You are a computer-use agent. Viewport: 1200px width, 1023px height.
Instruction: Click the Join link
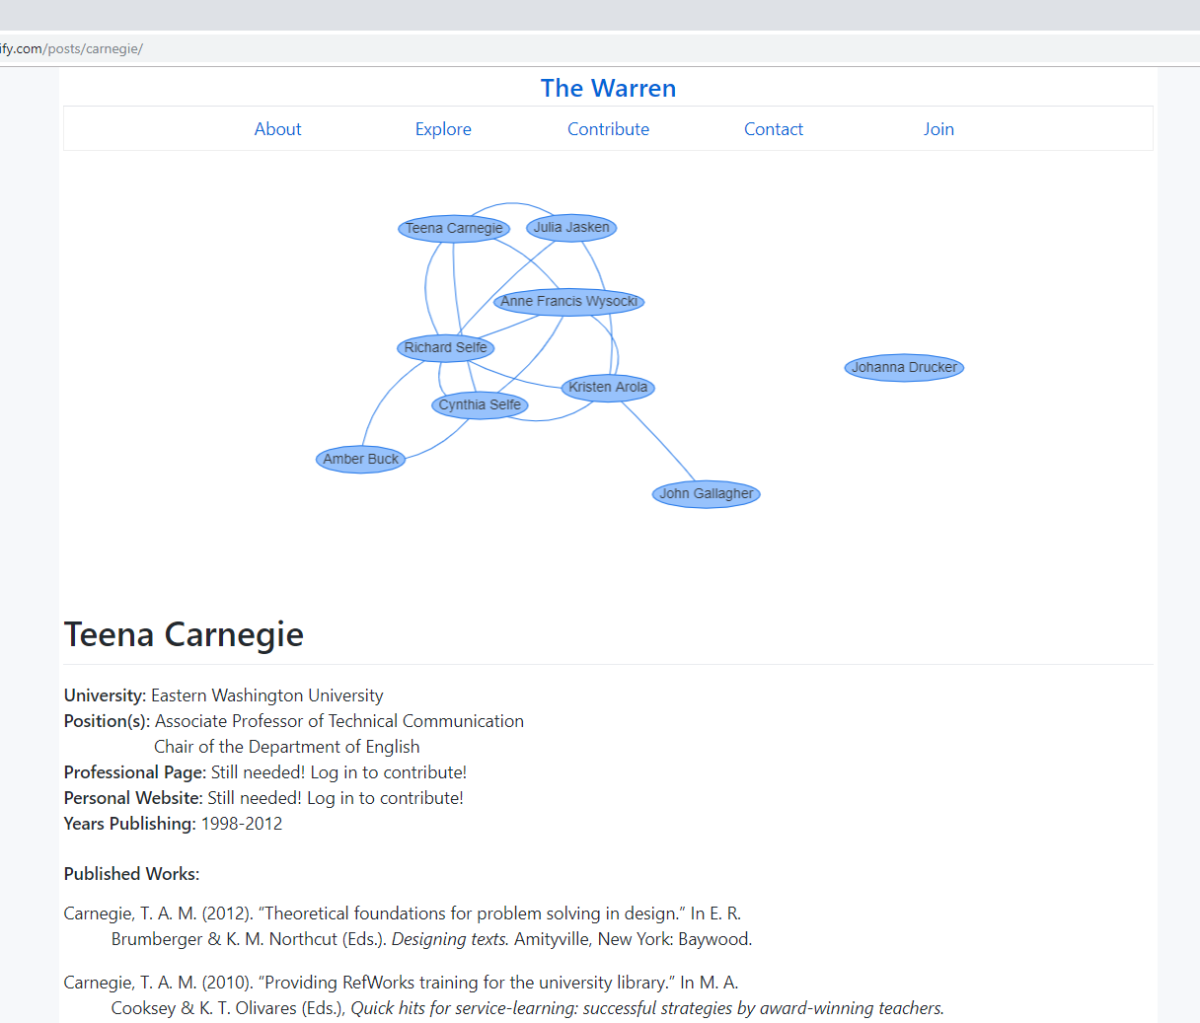pos(938,128)
